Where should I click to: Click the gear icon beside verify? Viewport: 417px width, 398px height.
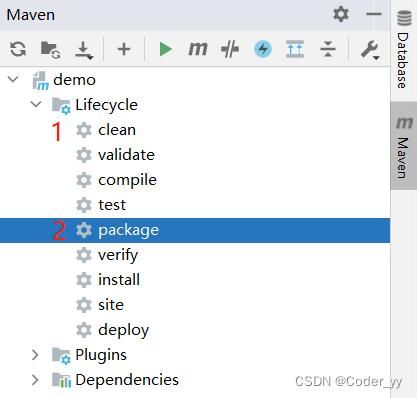[x=84, y=255]
